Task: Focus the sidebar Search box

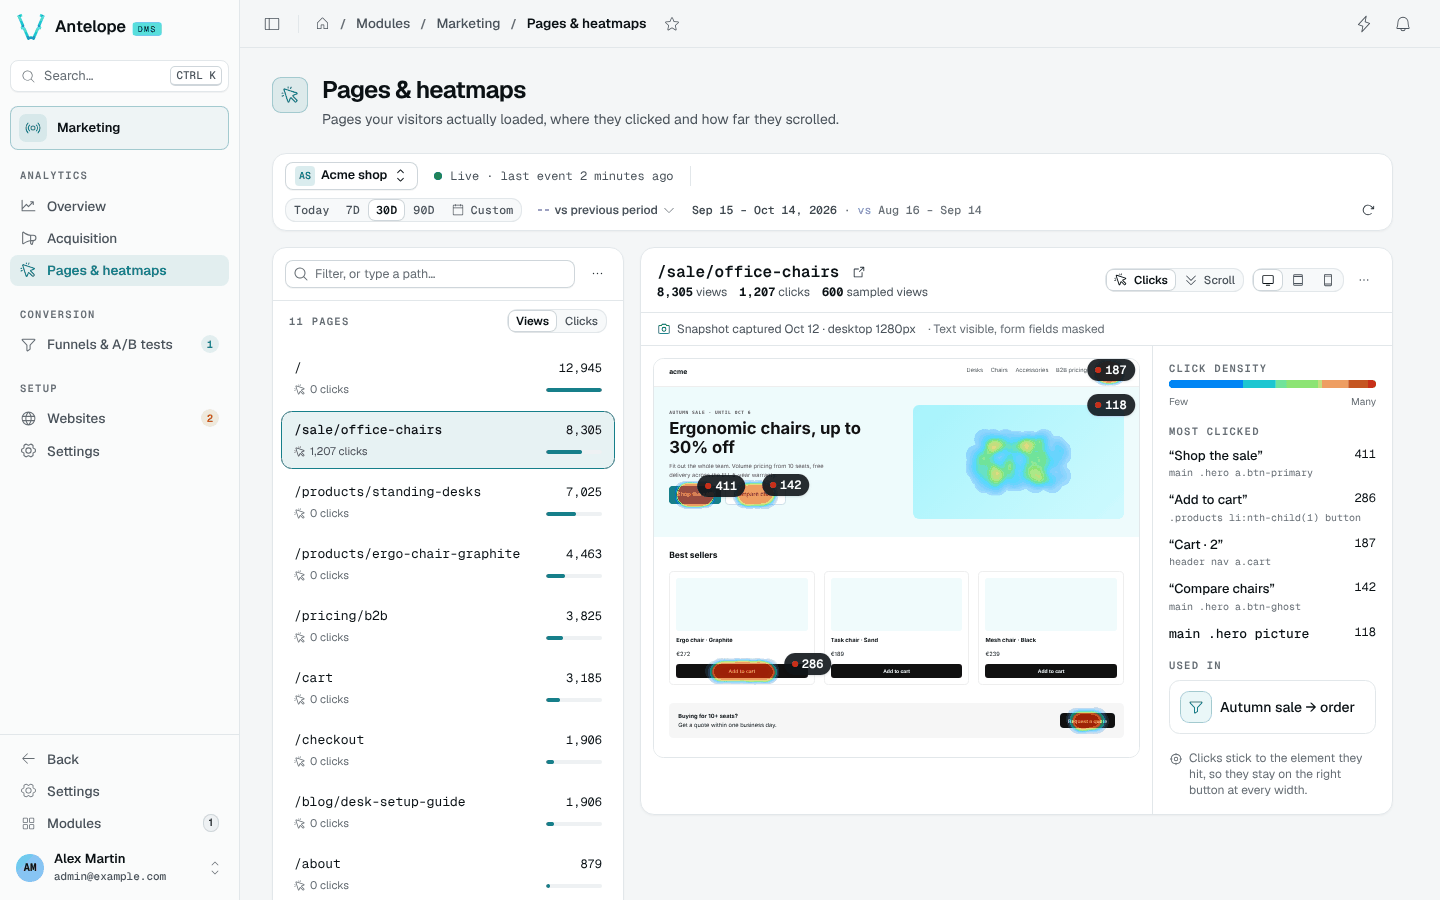Action: pyautogui.click(x=119, y=76)
